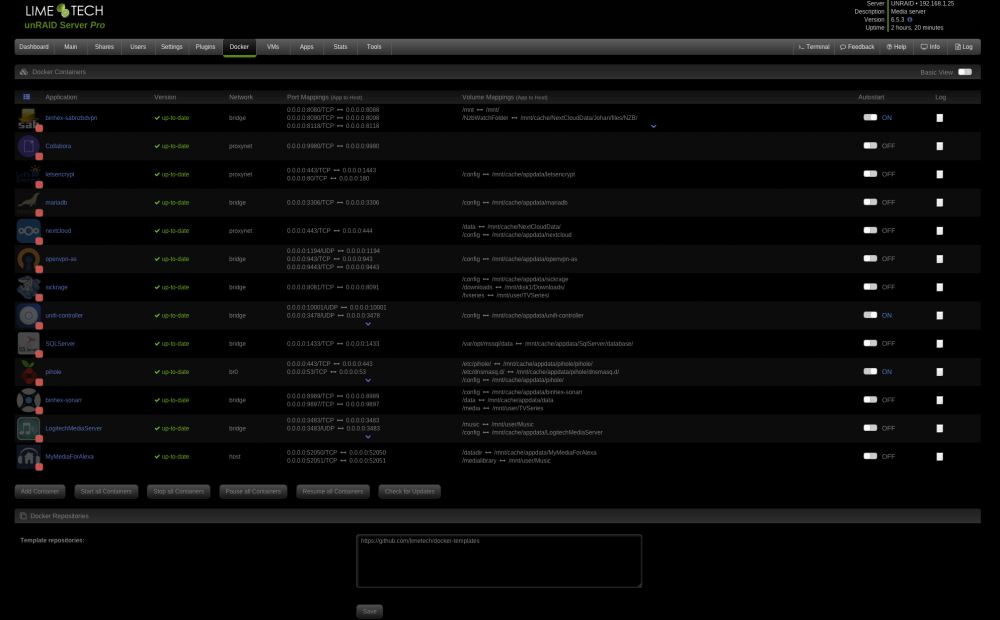Open log icon for pihole row

(x=939, y=372)
